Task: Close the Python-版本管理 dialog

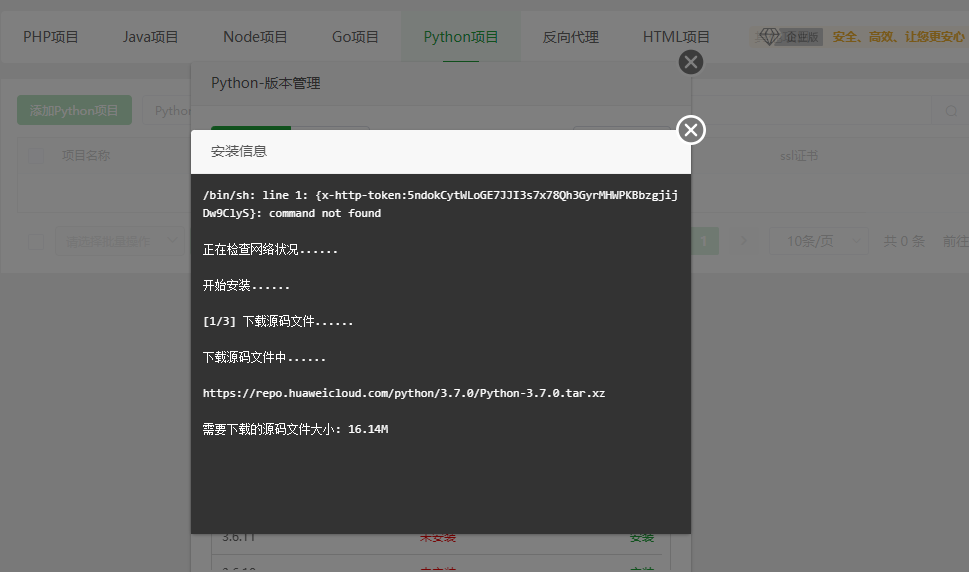Action: click(x=690, y=62)
